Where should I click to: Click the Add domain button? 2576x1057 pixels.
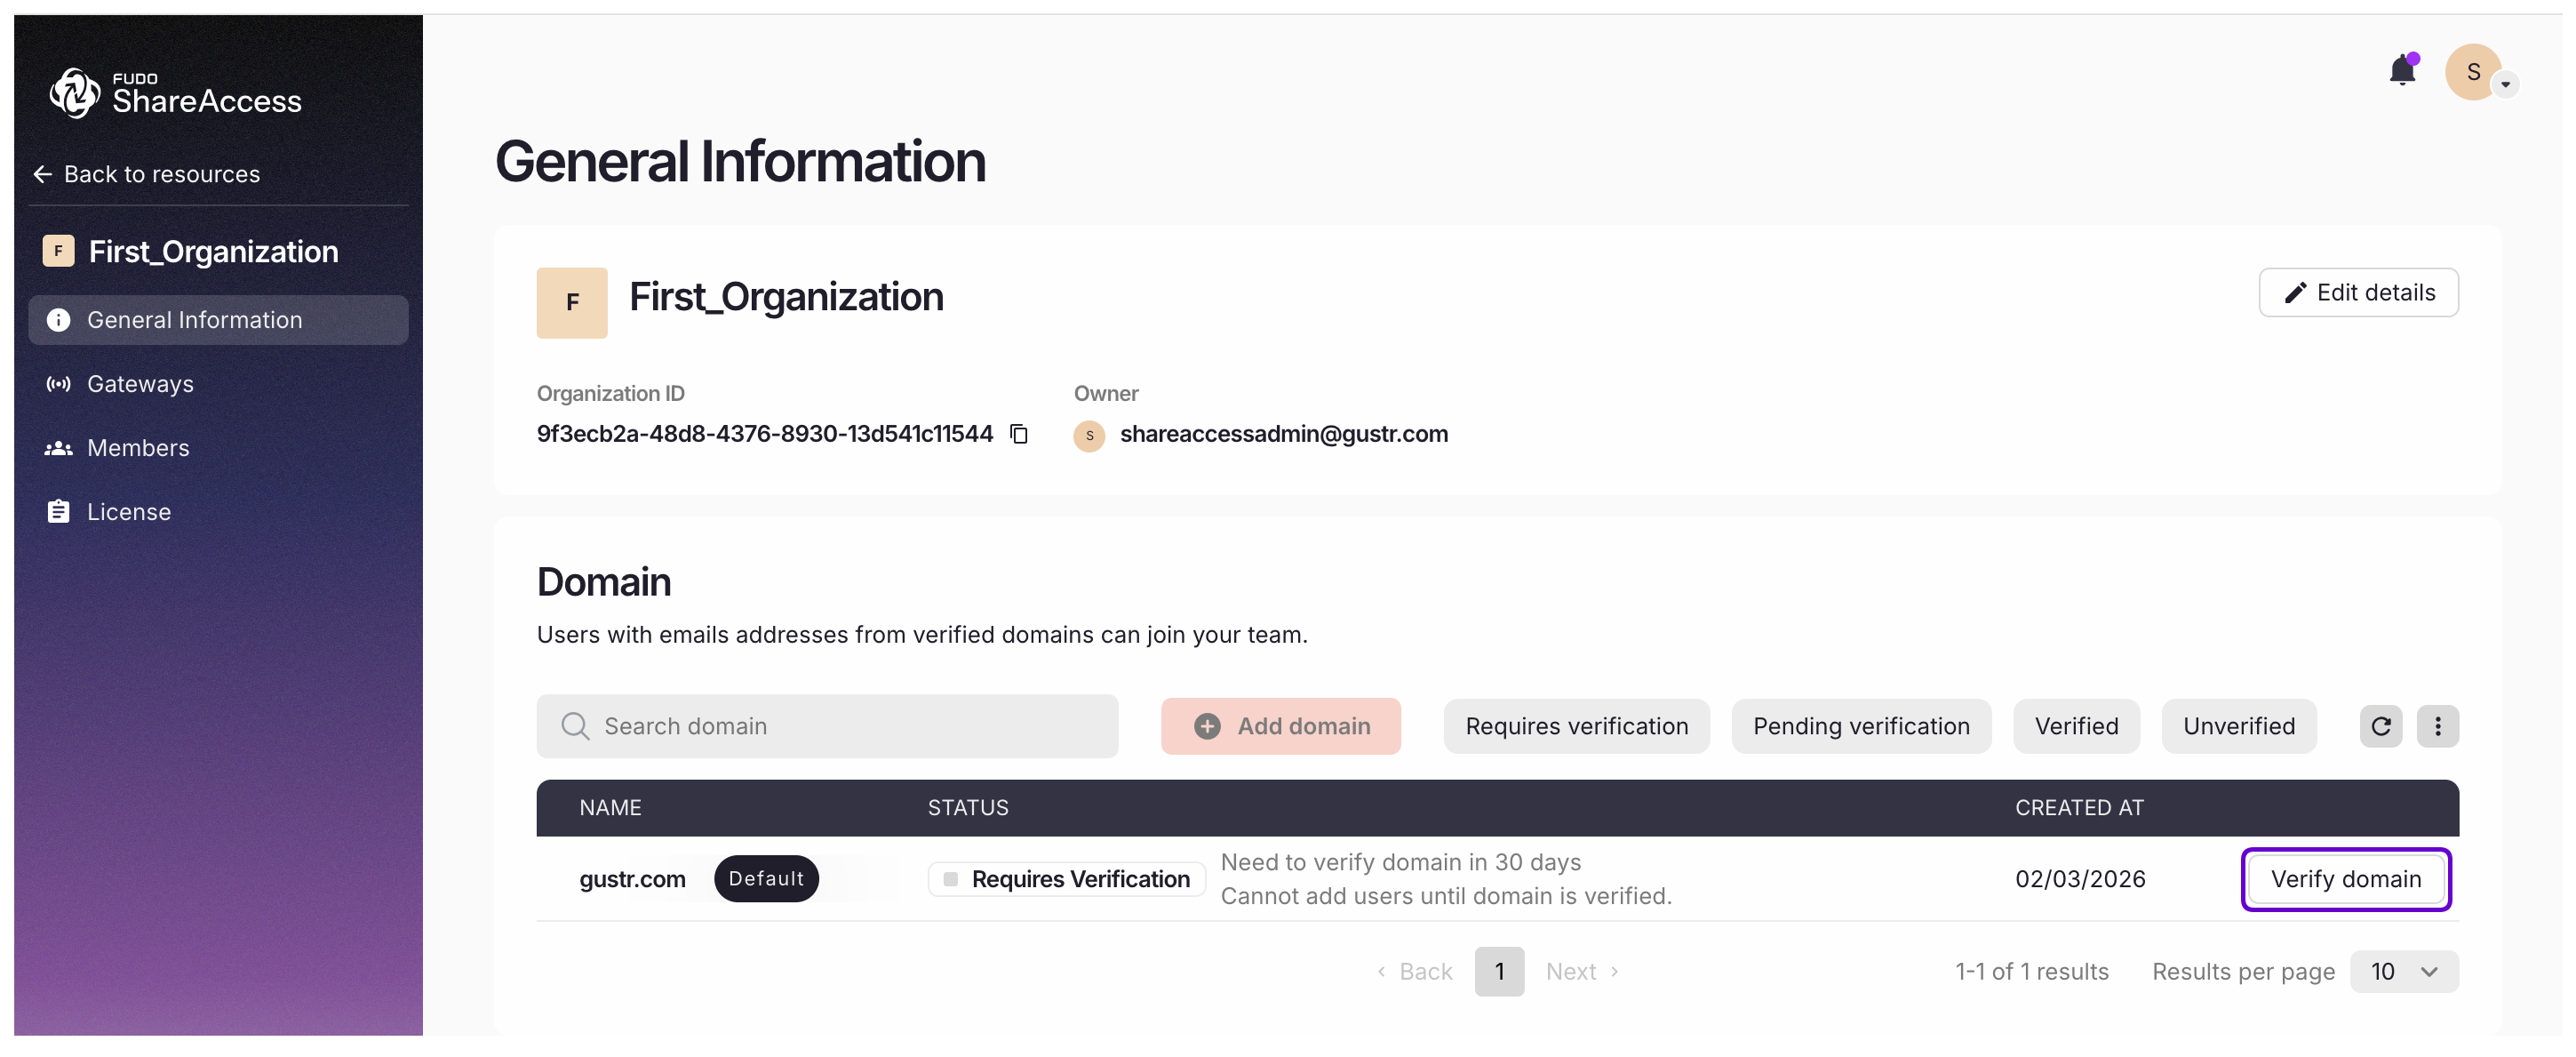(x=1280, y=726)
